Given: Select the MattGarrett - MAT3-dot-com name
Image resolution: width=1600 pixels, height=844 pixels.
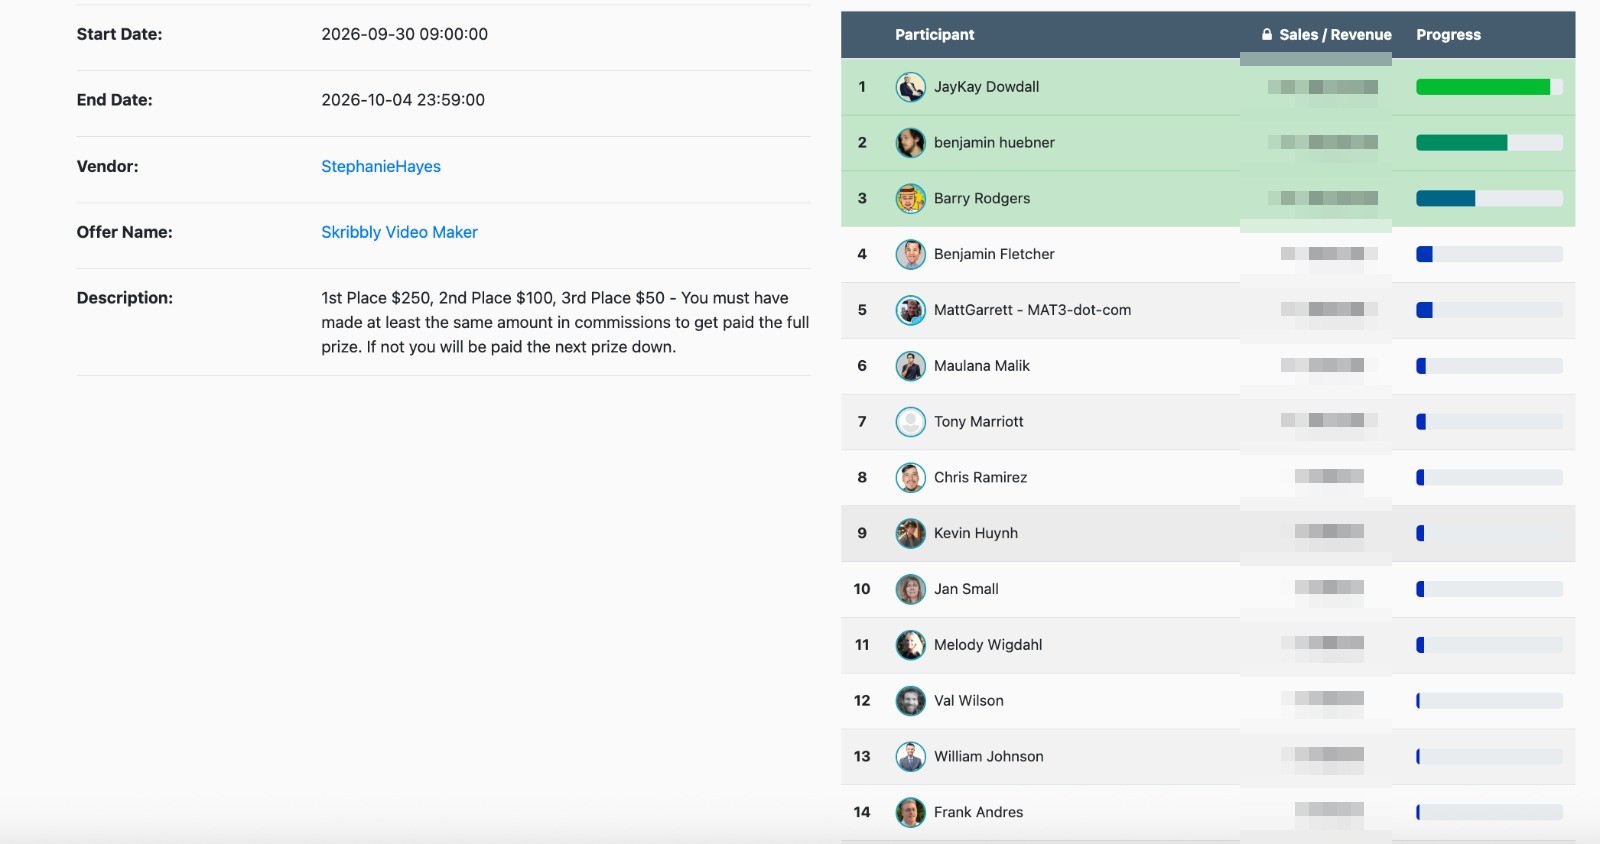Looking at the screenshot, I should click(1032, 310).
